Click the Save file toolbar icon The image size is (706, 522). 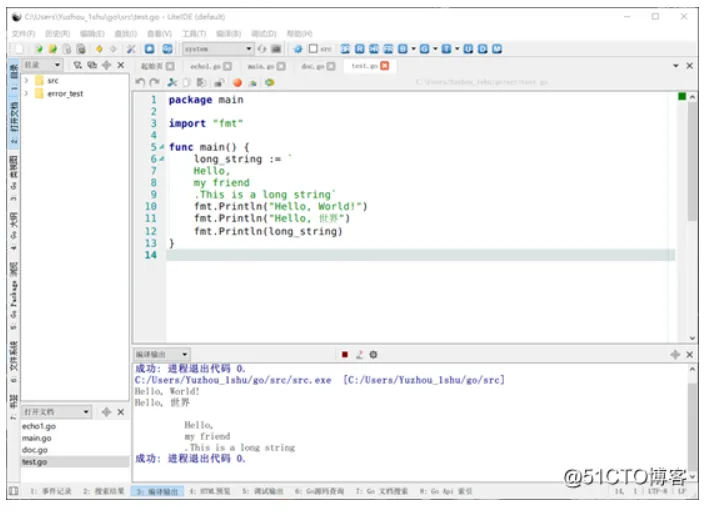(67, 49)
